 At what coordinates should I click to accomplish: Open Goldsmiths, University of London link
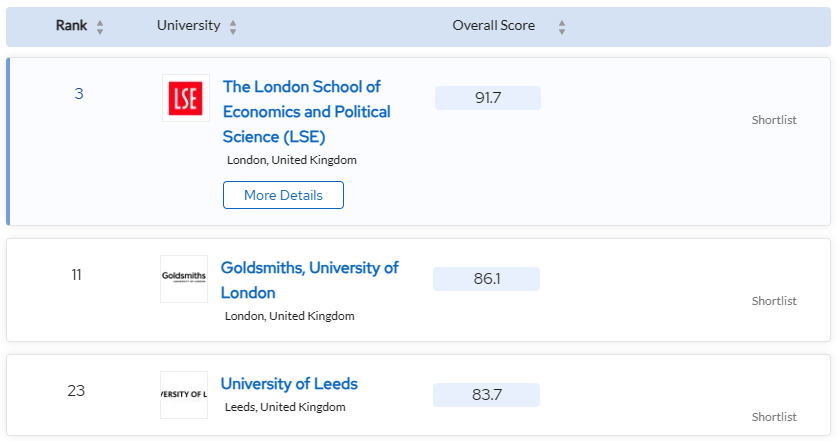[x=309, y=280]
